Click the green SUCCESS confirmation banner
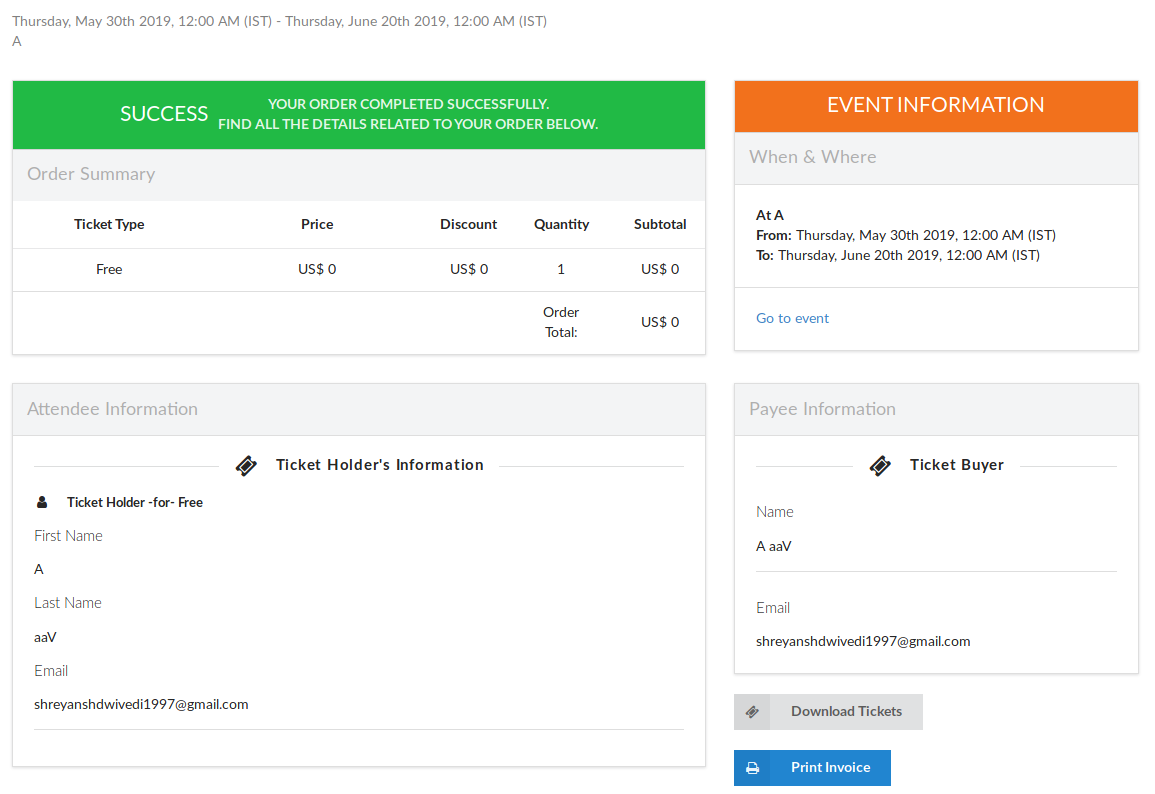Viewport: 1155px width, 794px height. point(358,113)
